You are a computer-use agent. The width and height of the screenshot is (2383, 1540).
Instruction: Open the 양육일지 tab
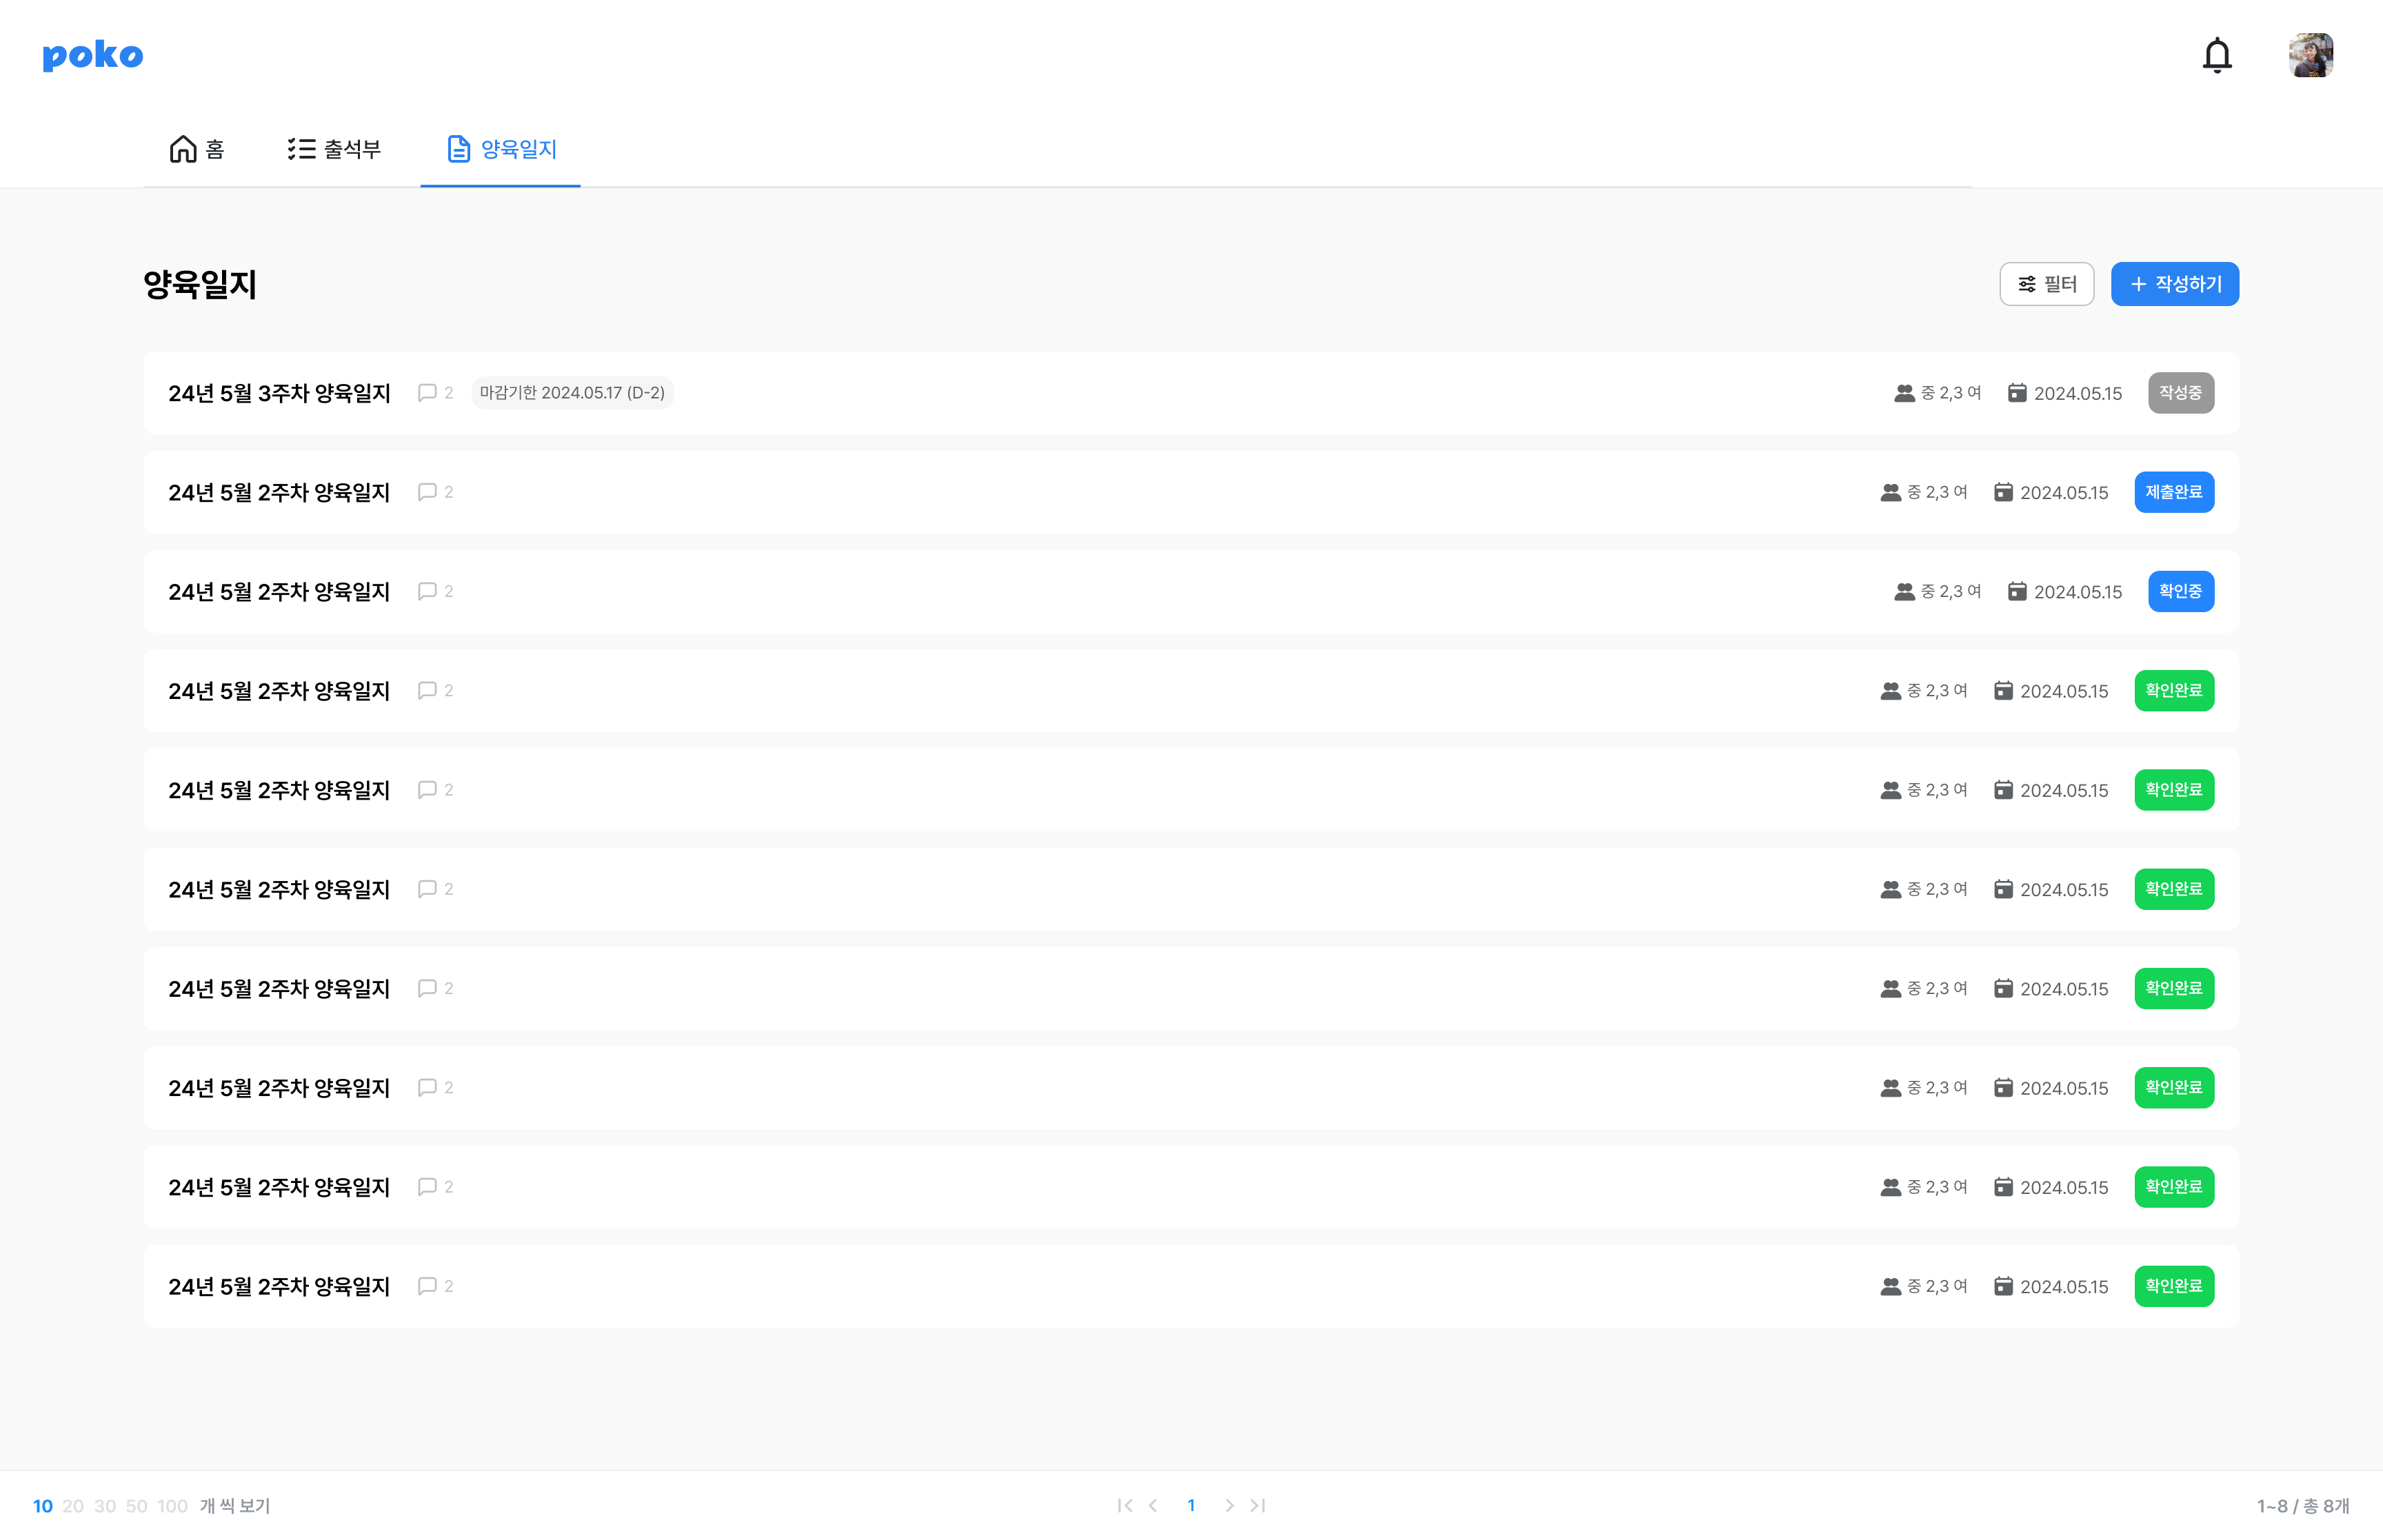coord(501,149)
